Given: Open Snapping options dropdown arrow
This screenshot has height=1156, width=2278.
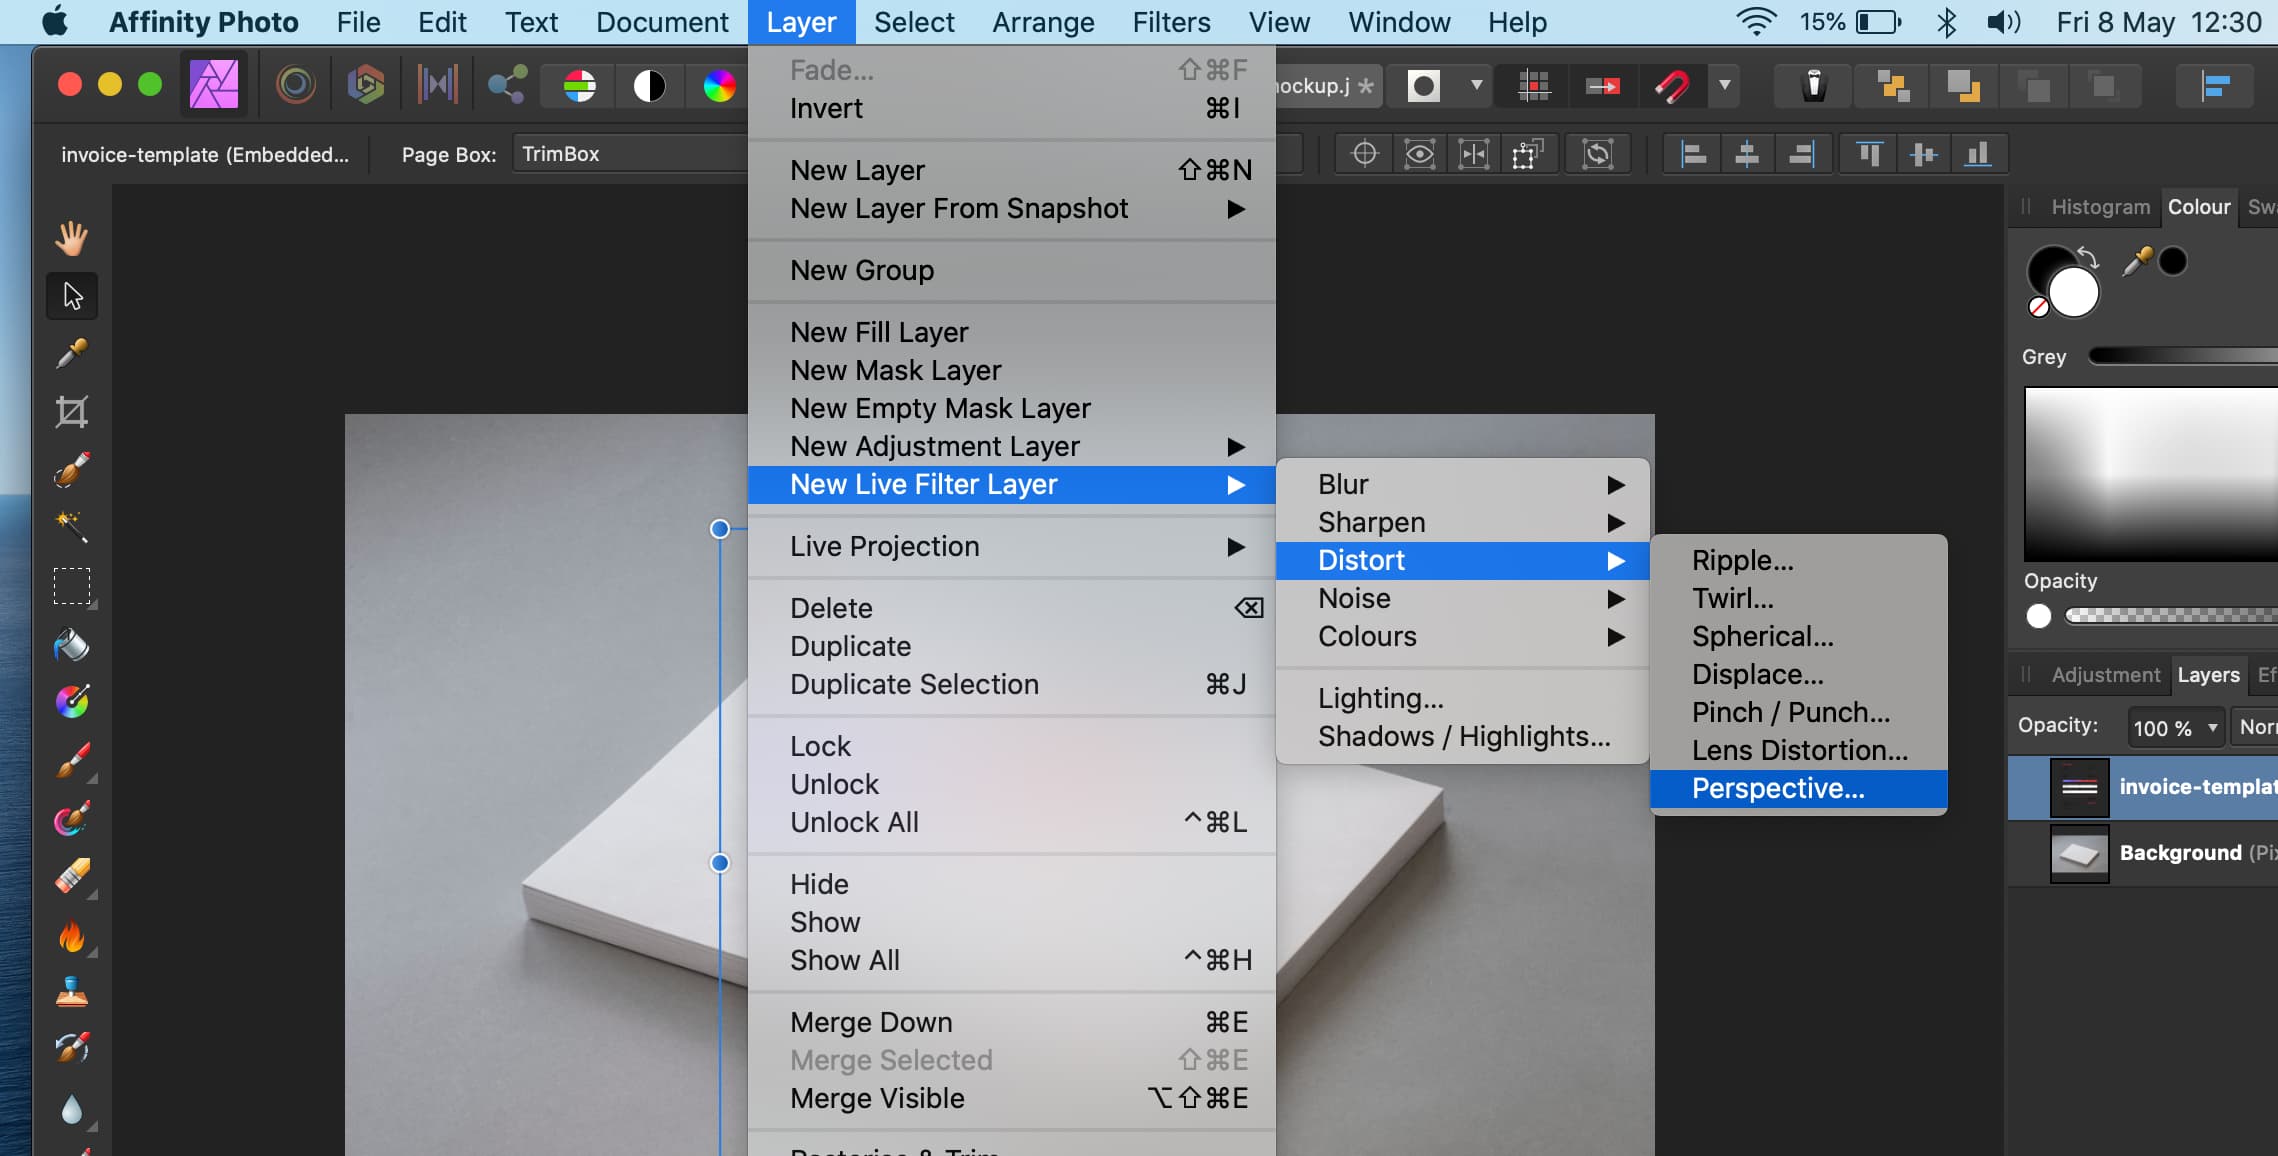Looking at the screenshot, I should point(1724,86).
